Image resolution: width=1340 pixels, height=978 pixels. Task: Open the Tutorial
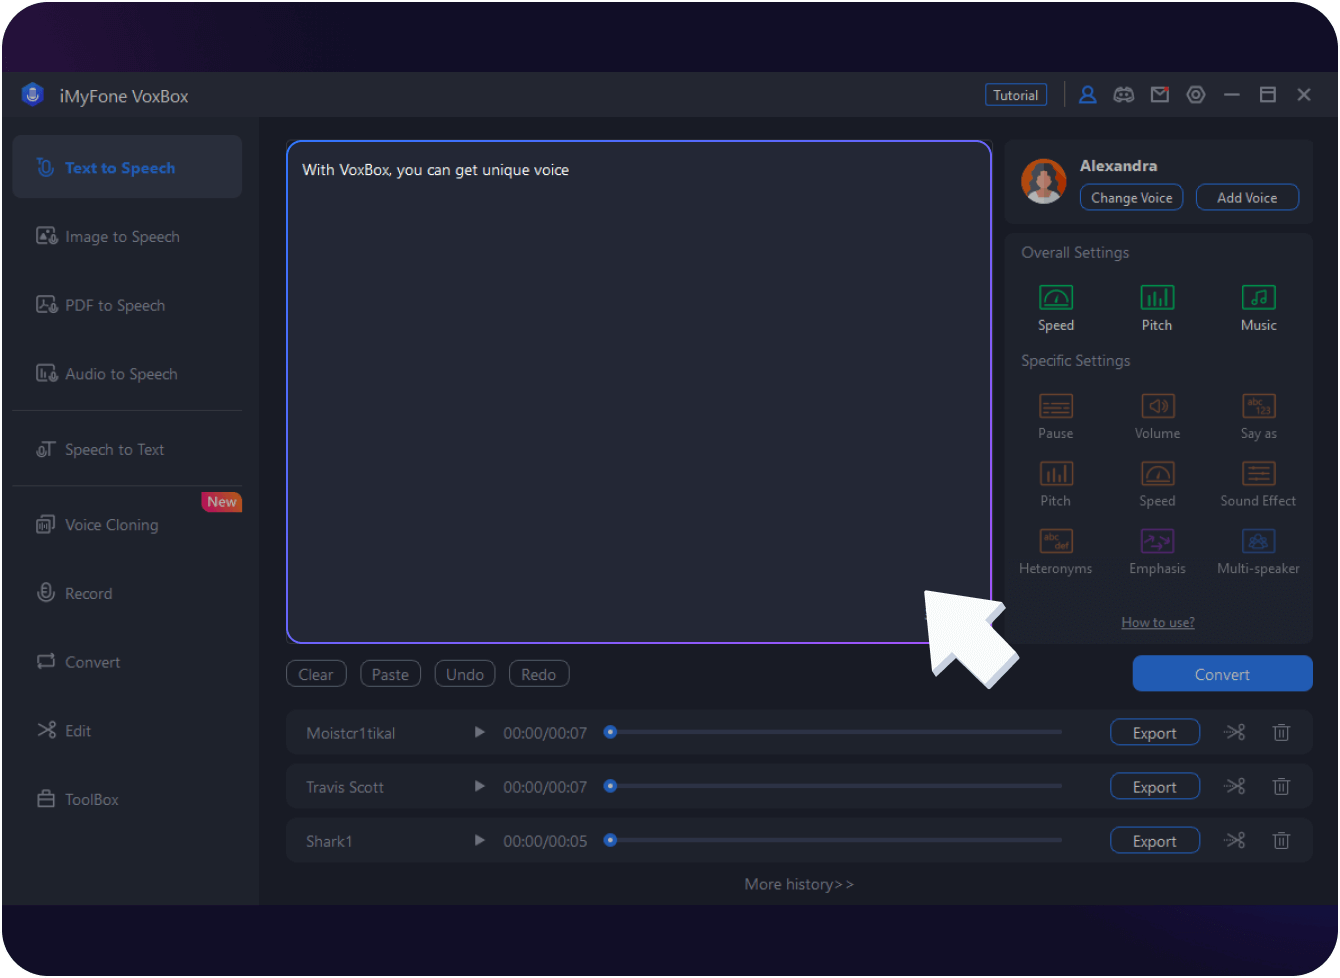[1016, 95]
